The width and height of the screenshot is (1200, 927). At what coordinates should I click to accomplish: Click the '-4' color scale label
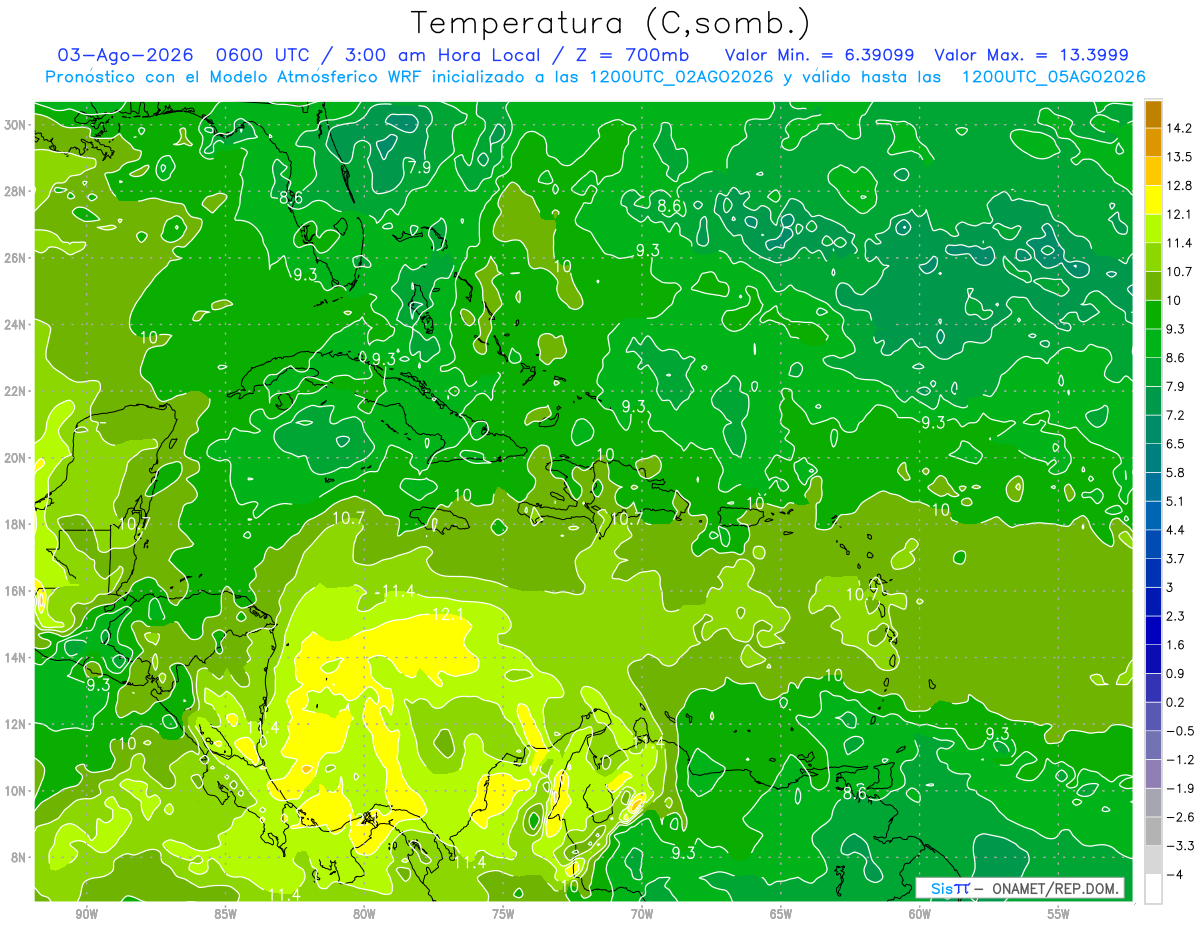click(x=1174, y=875)
